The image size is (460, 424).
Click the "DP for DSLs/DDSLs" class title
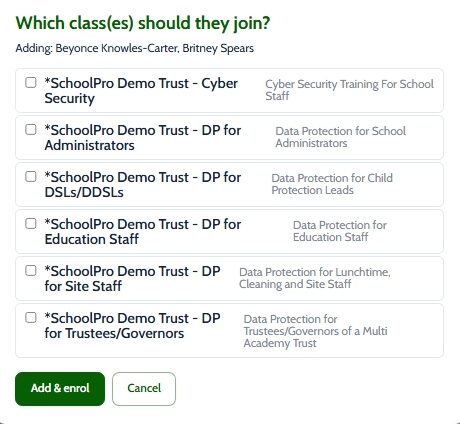coord(143,185)
